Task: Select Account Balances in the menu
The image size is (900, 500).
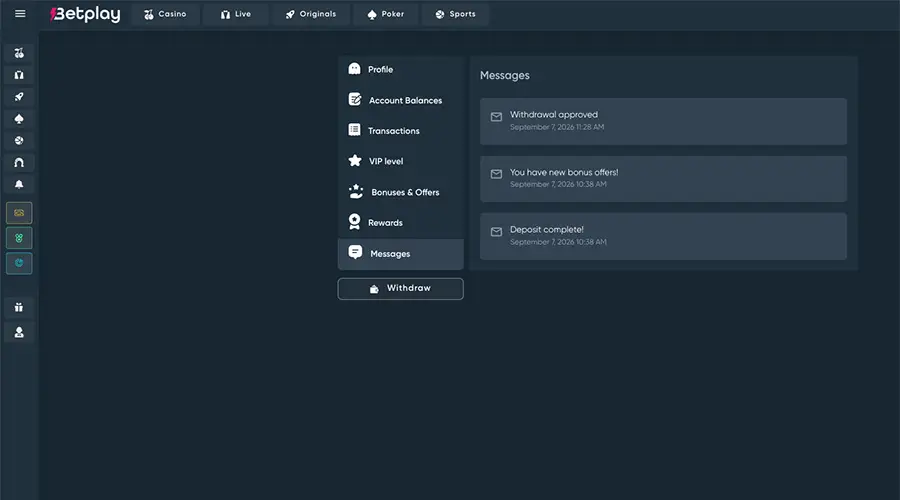Action: point(401,100)
